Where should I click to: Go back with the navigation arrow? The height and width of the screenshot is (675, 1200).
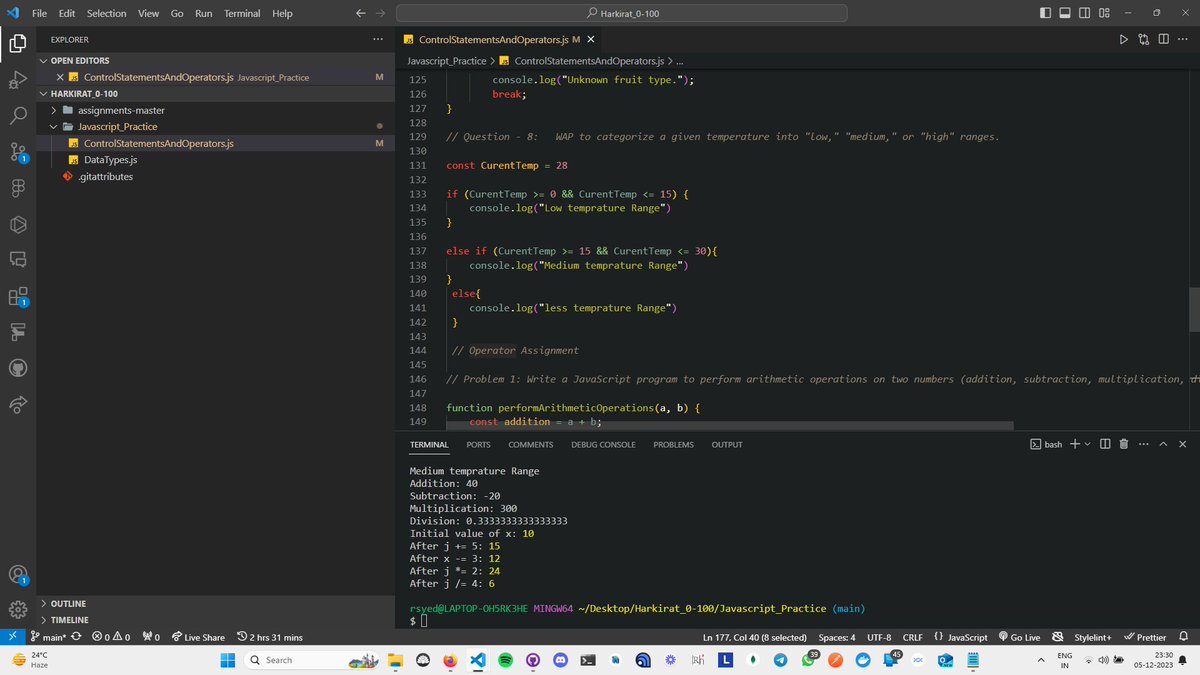point(361,13)
